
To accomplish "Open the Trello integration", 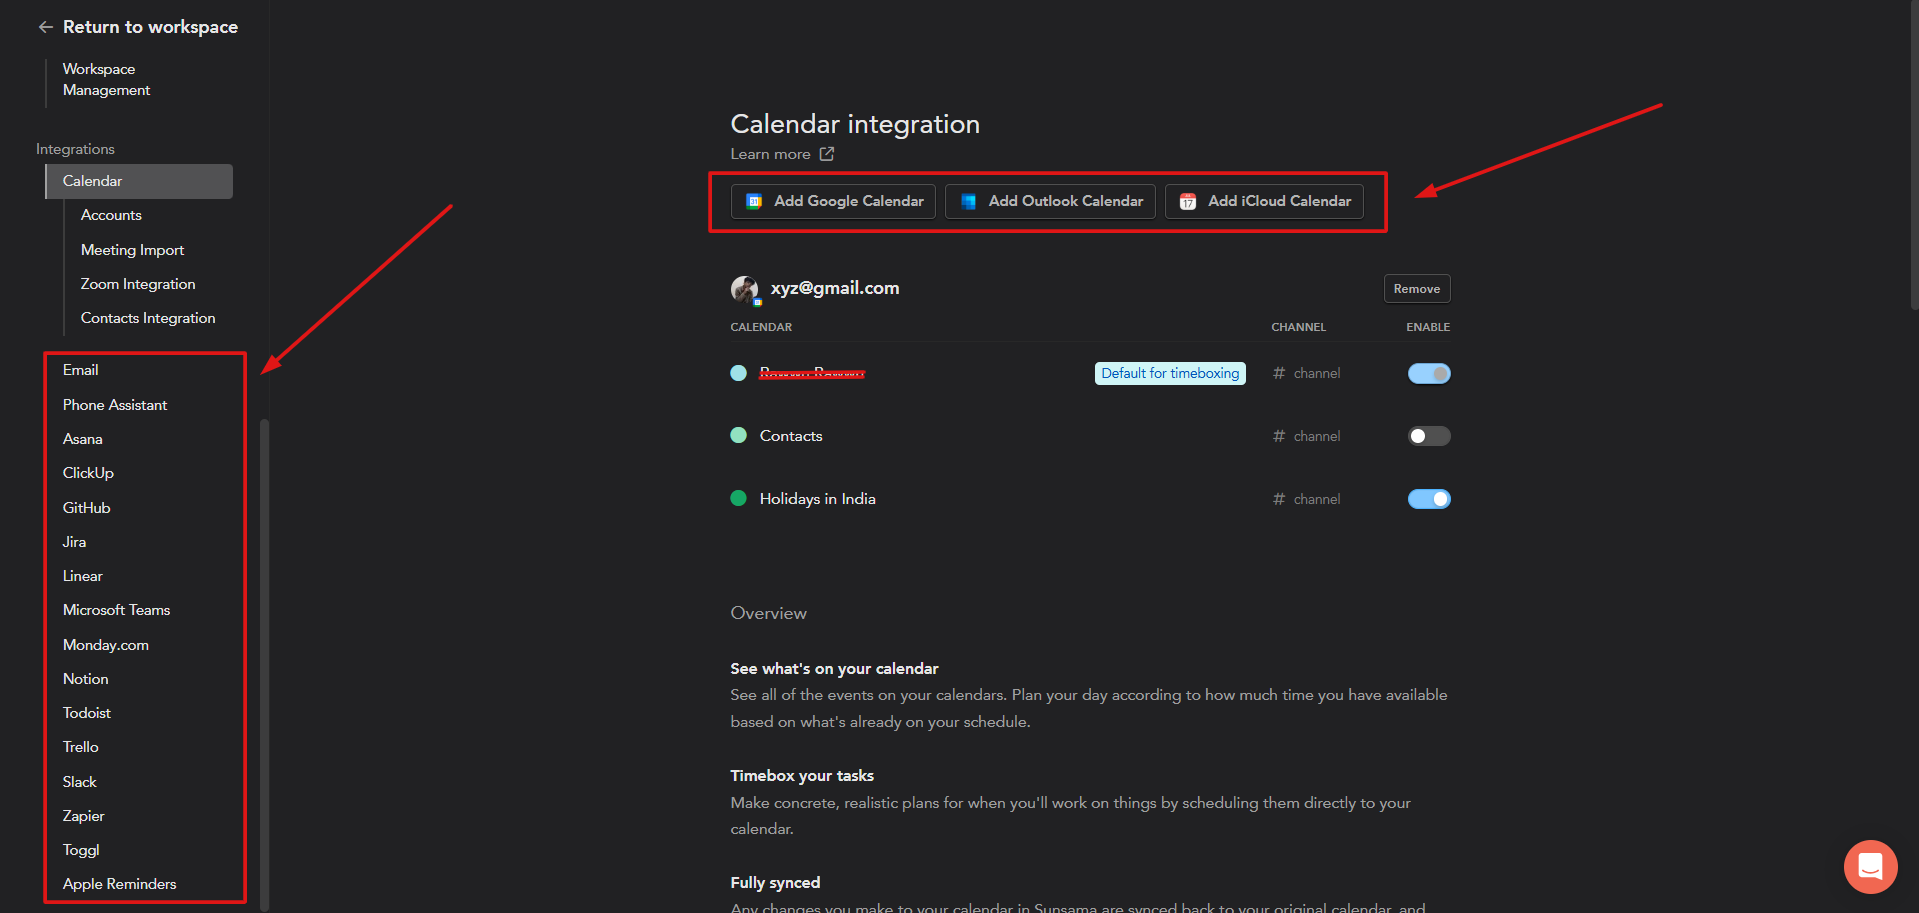I will pyautogui.click(x=80, y=747).
